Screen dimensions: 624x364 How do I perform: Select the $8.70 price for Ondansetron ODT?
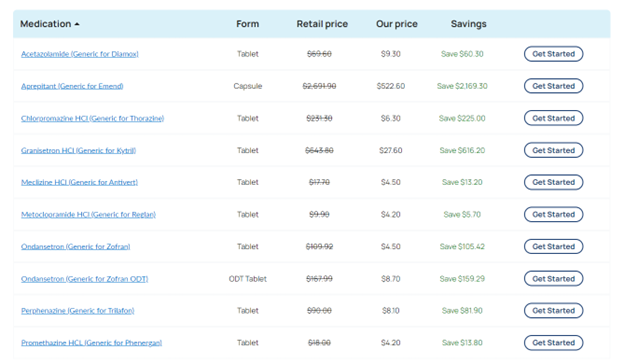(x=391, y=279)
